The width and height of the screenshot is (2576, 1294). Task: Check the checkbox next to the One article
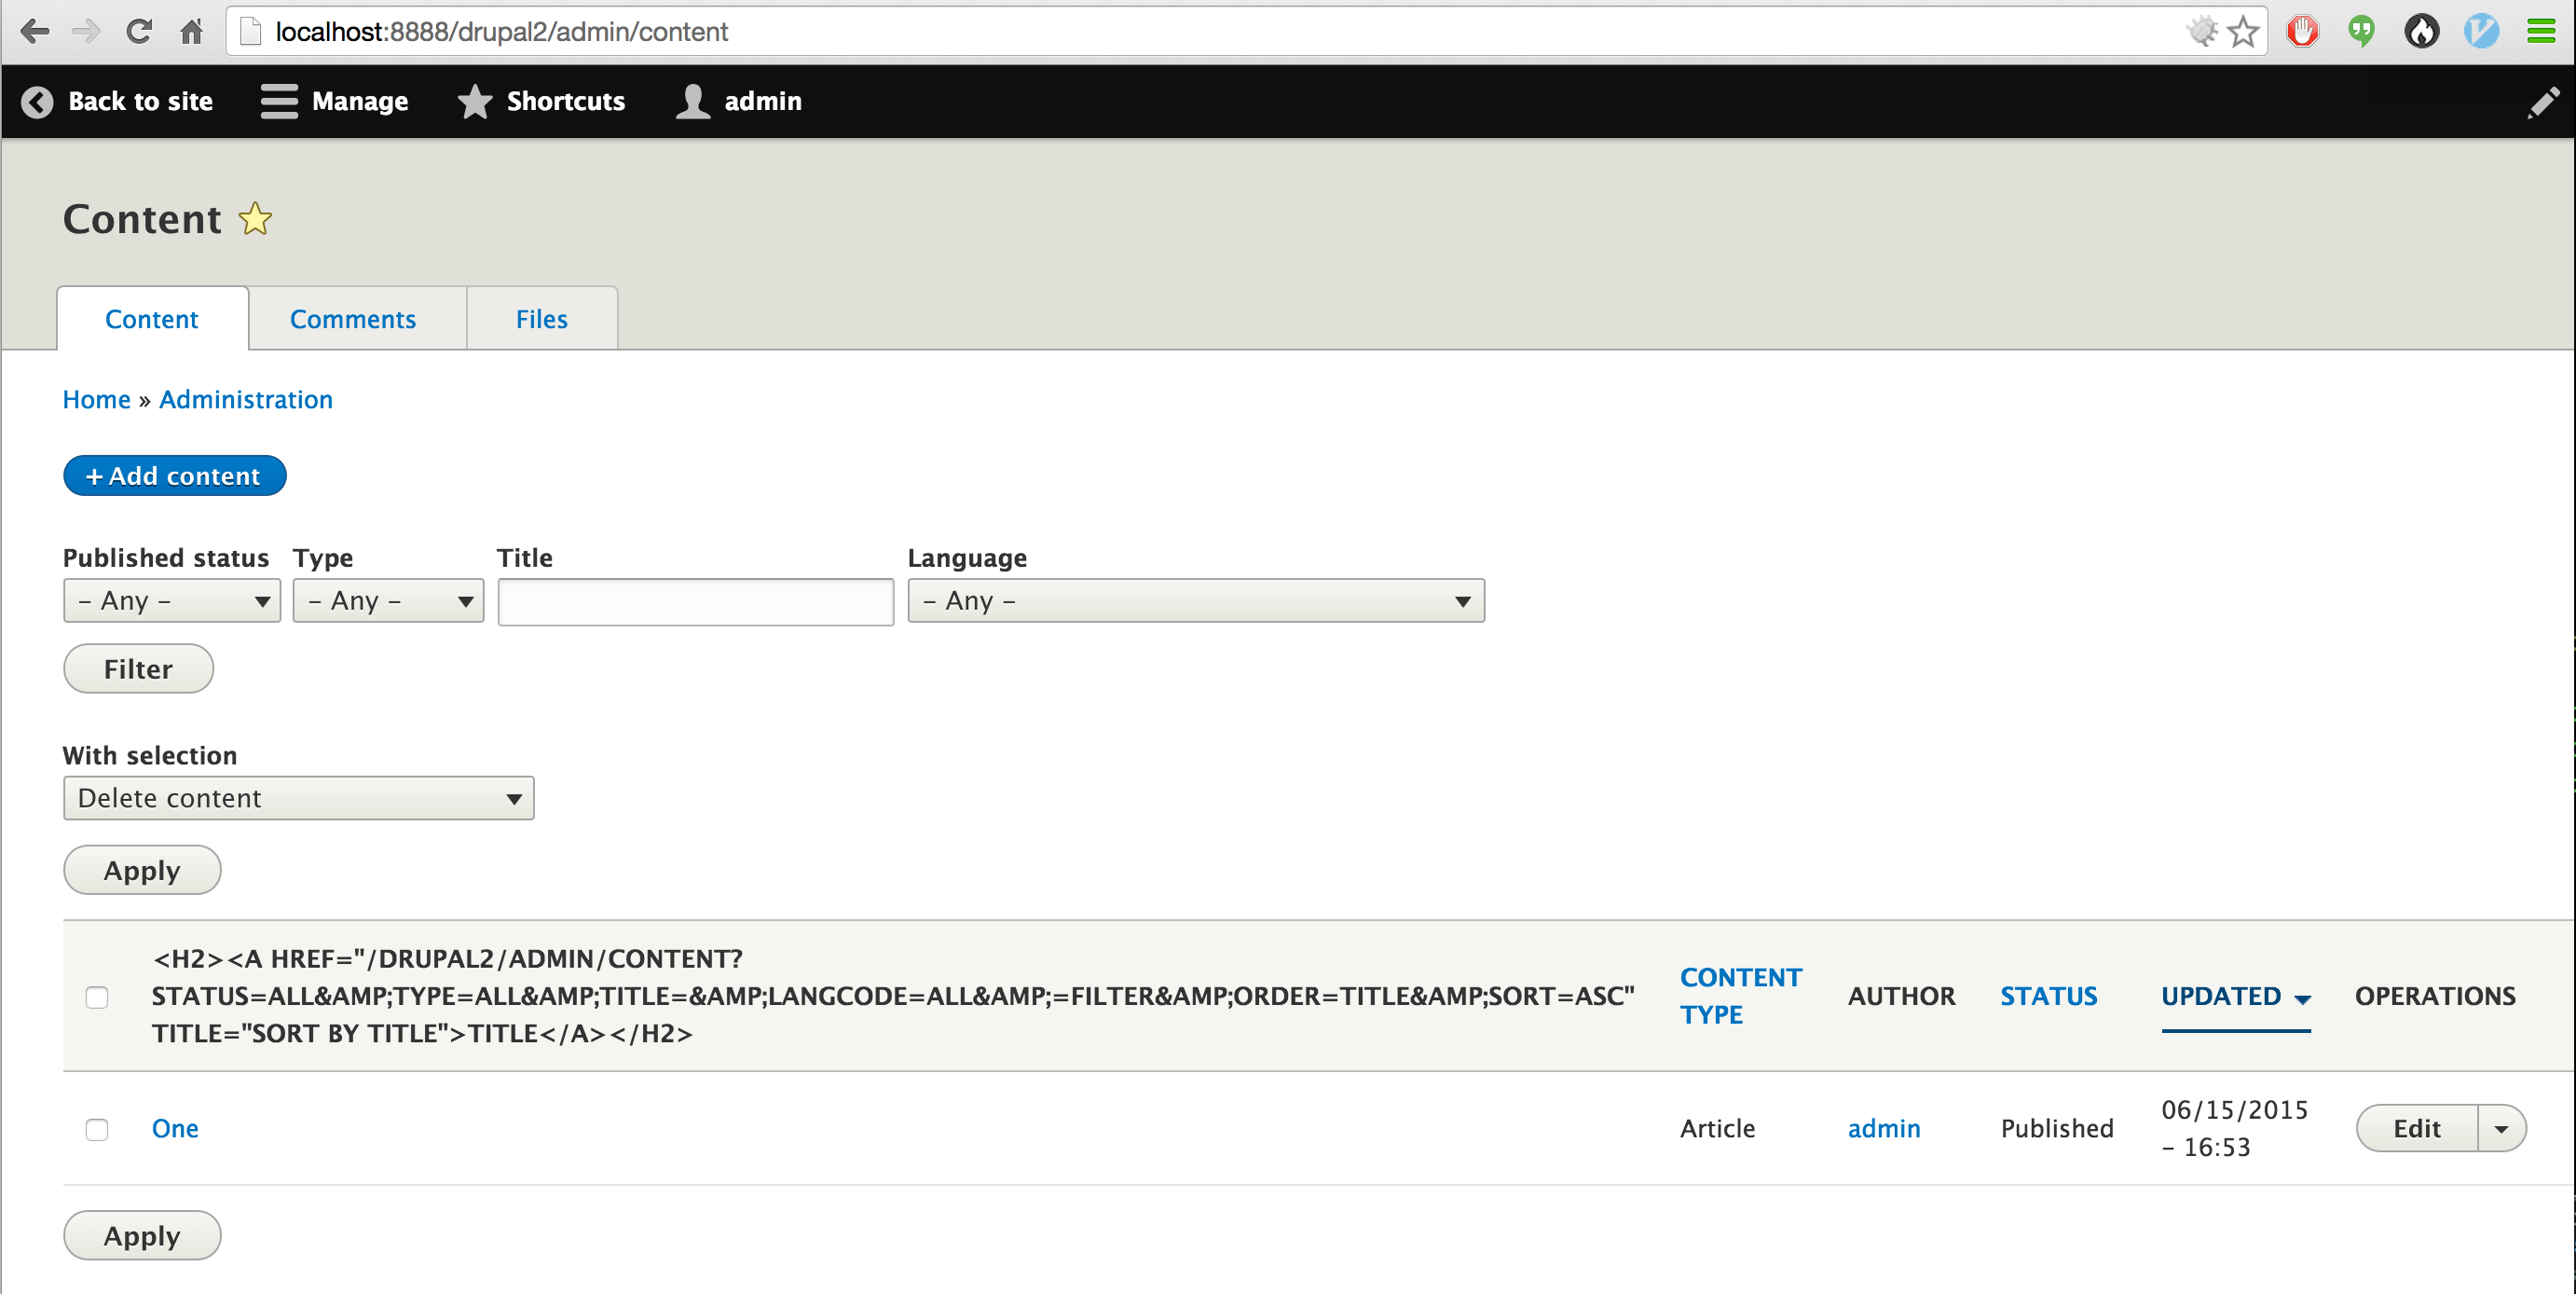tap(97, 1129)
